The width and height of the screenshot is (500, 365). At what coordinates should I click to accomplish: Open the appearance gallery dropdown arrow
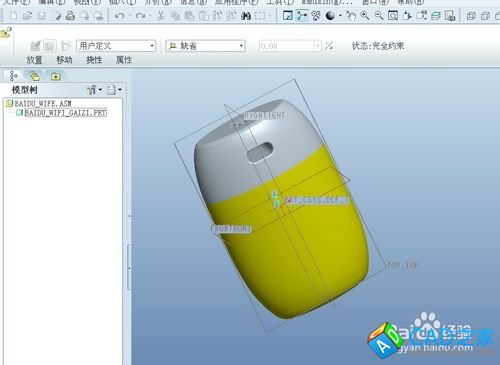click(340, 16)
